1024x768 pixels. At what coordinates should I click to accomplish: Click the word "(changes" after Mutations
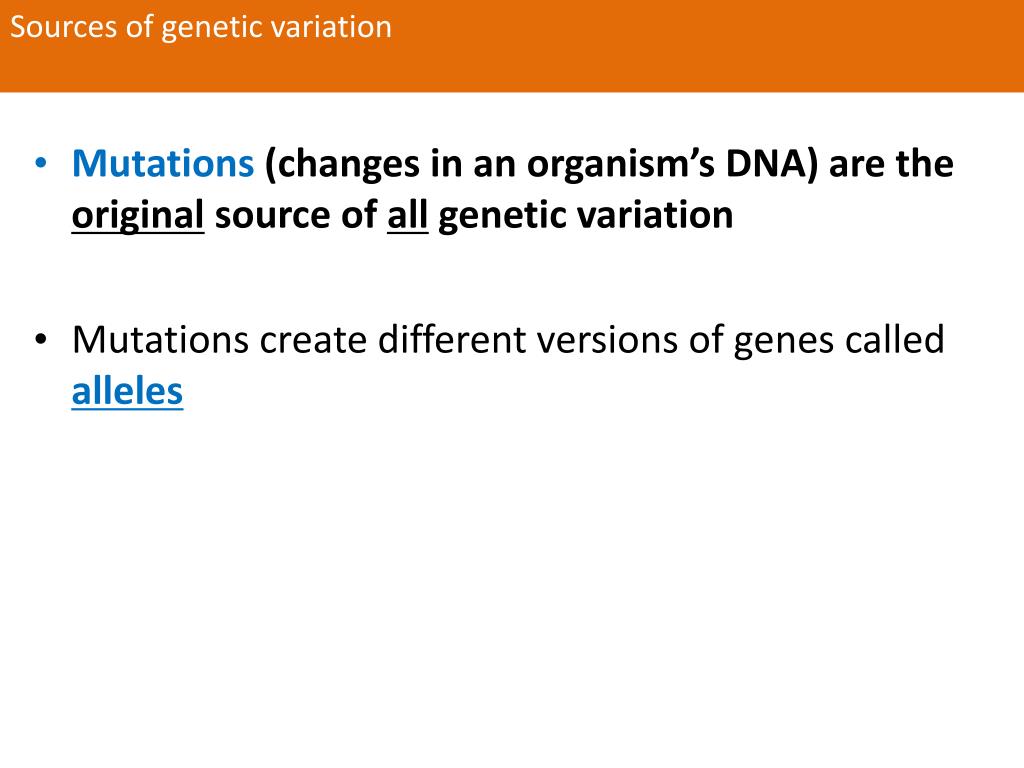click(342, 165)
